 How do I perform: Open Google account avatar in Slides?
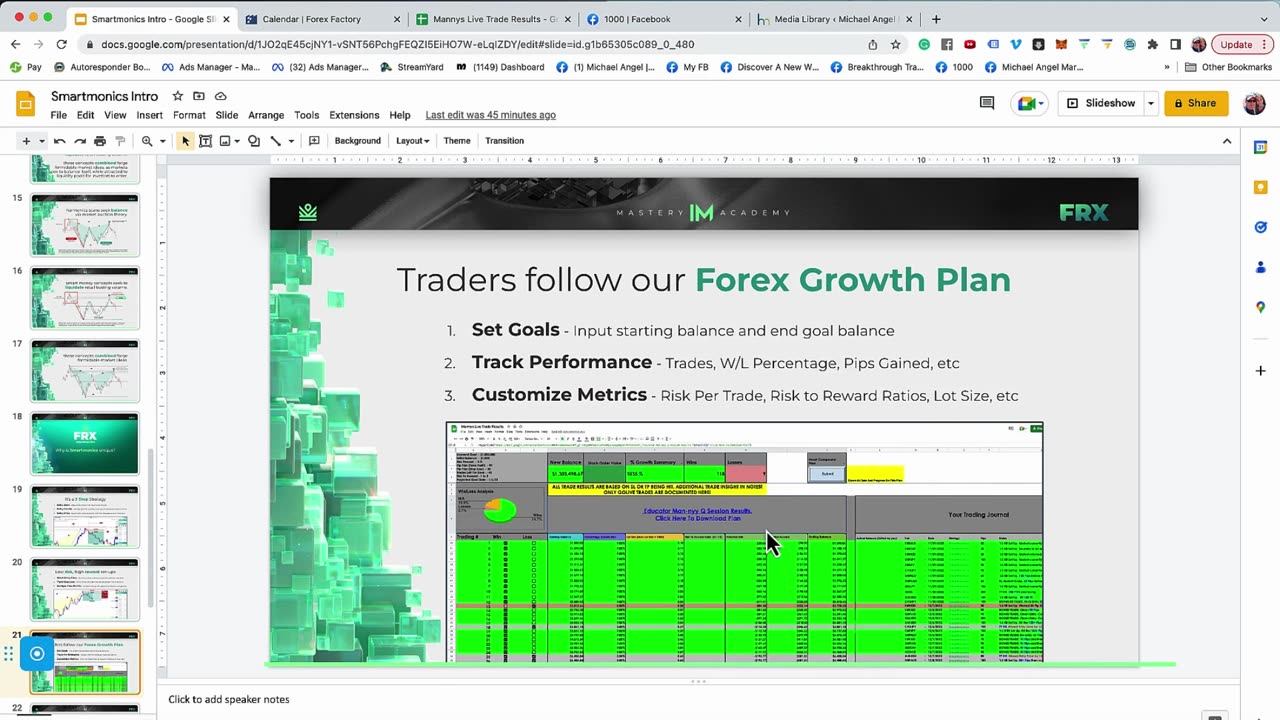point(1254,103)
